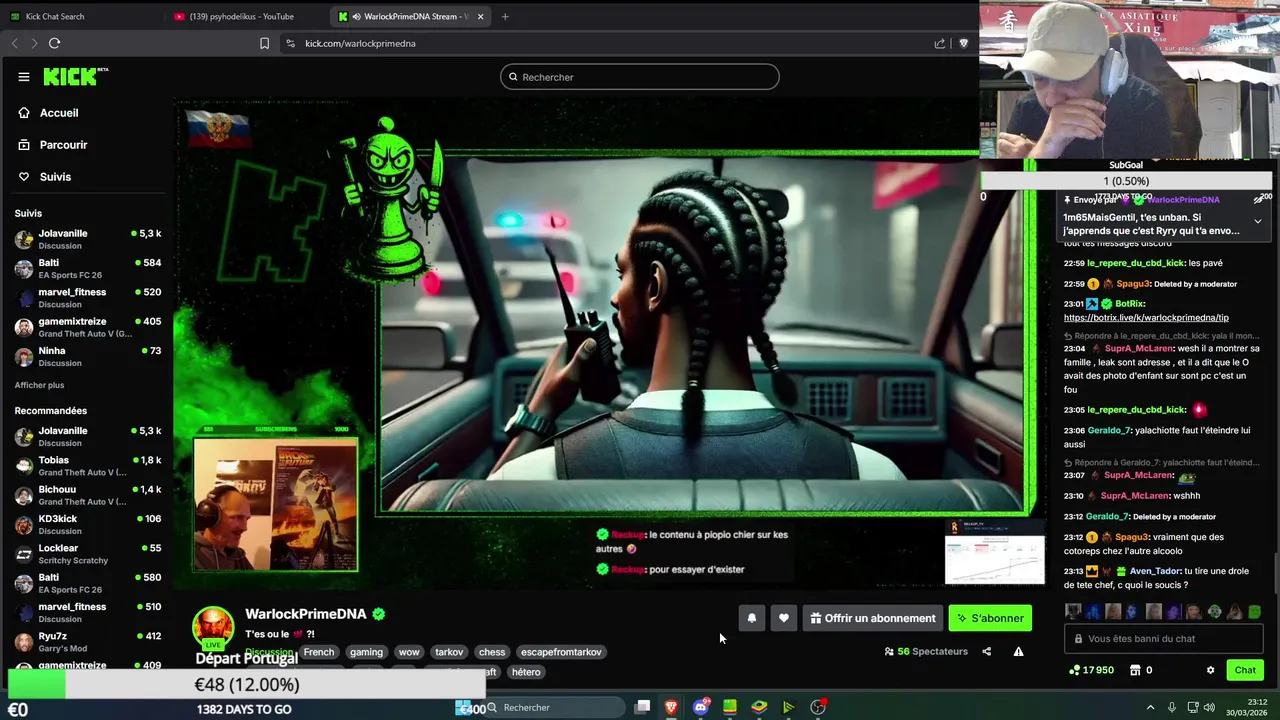Mute the tab via speaker icon on WarlockPrimeDNA tab
The width and height of the screenshot is (1280, 720).
tap(357, 16)
